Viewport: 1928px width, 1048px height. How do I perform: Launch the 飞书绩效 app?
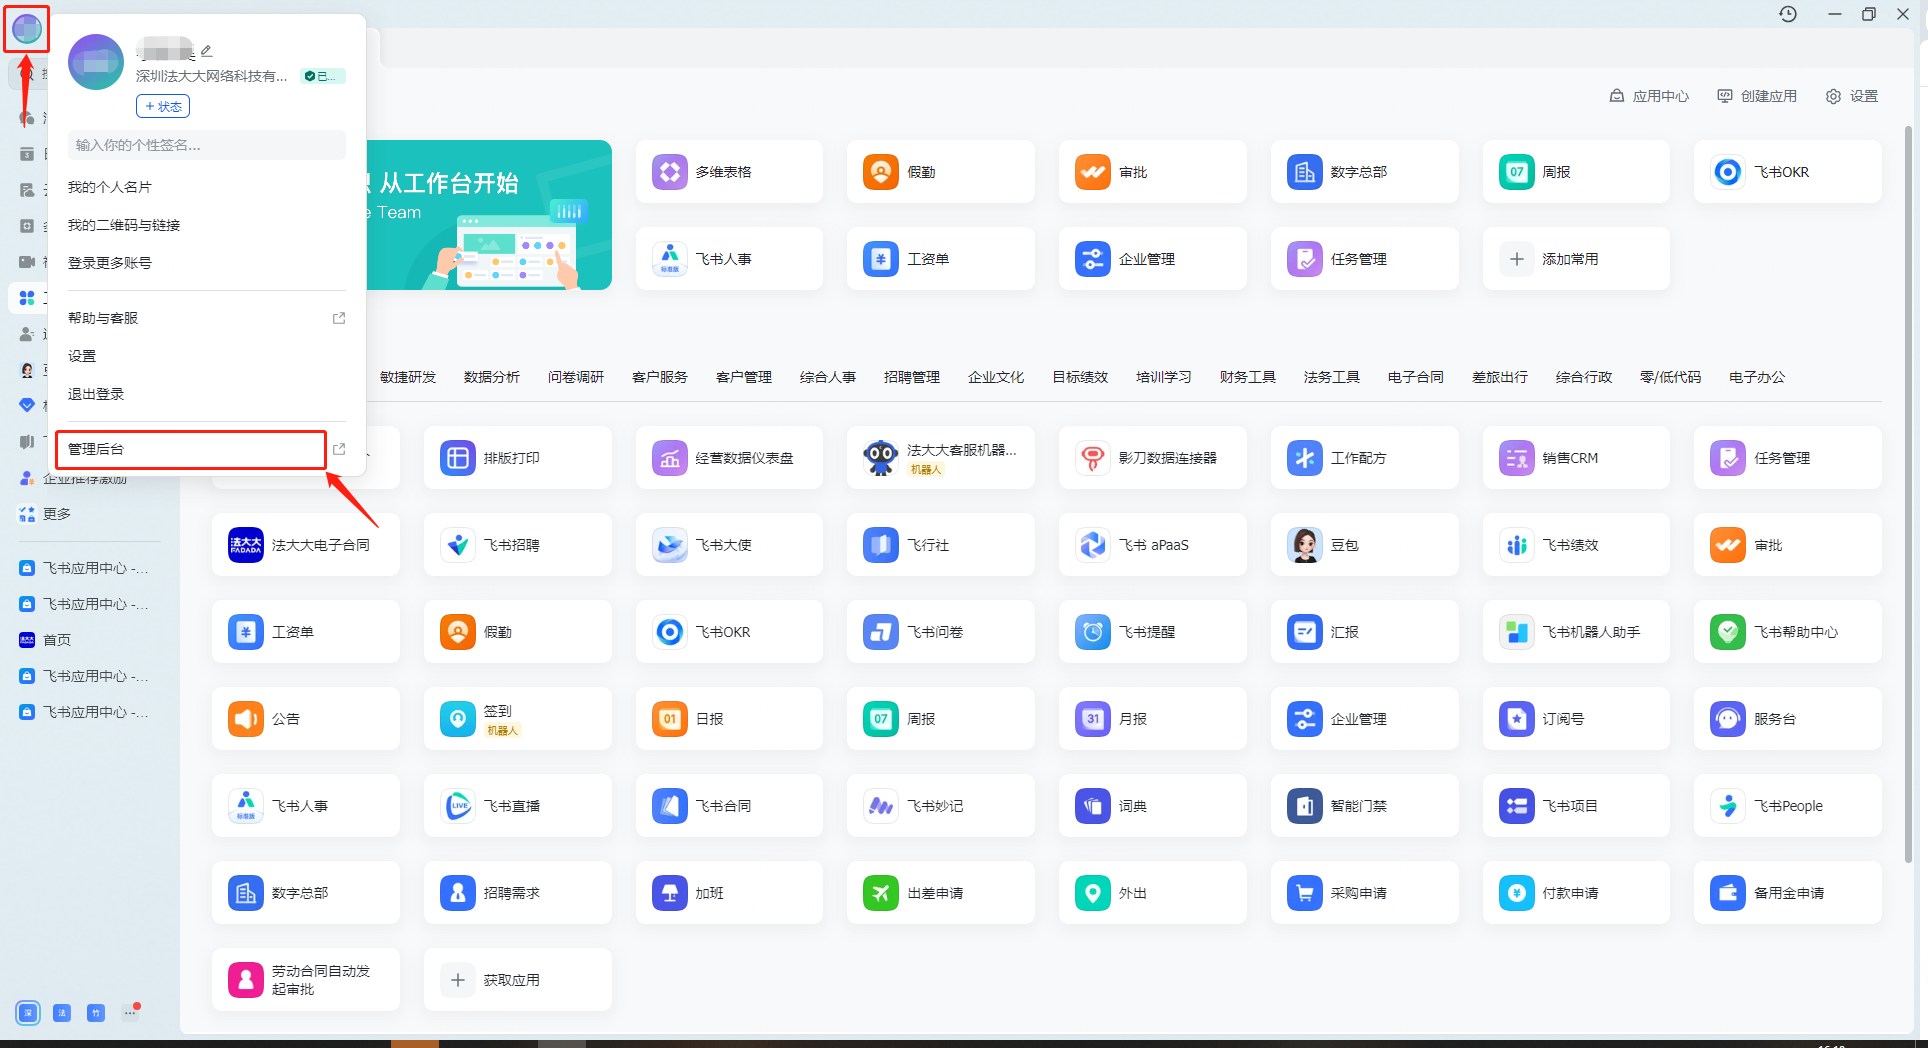1576,545
